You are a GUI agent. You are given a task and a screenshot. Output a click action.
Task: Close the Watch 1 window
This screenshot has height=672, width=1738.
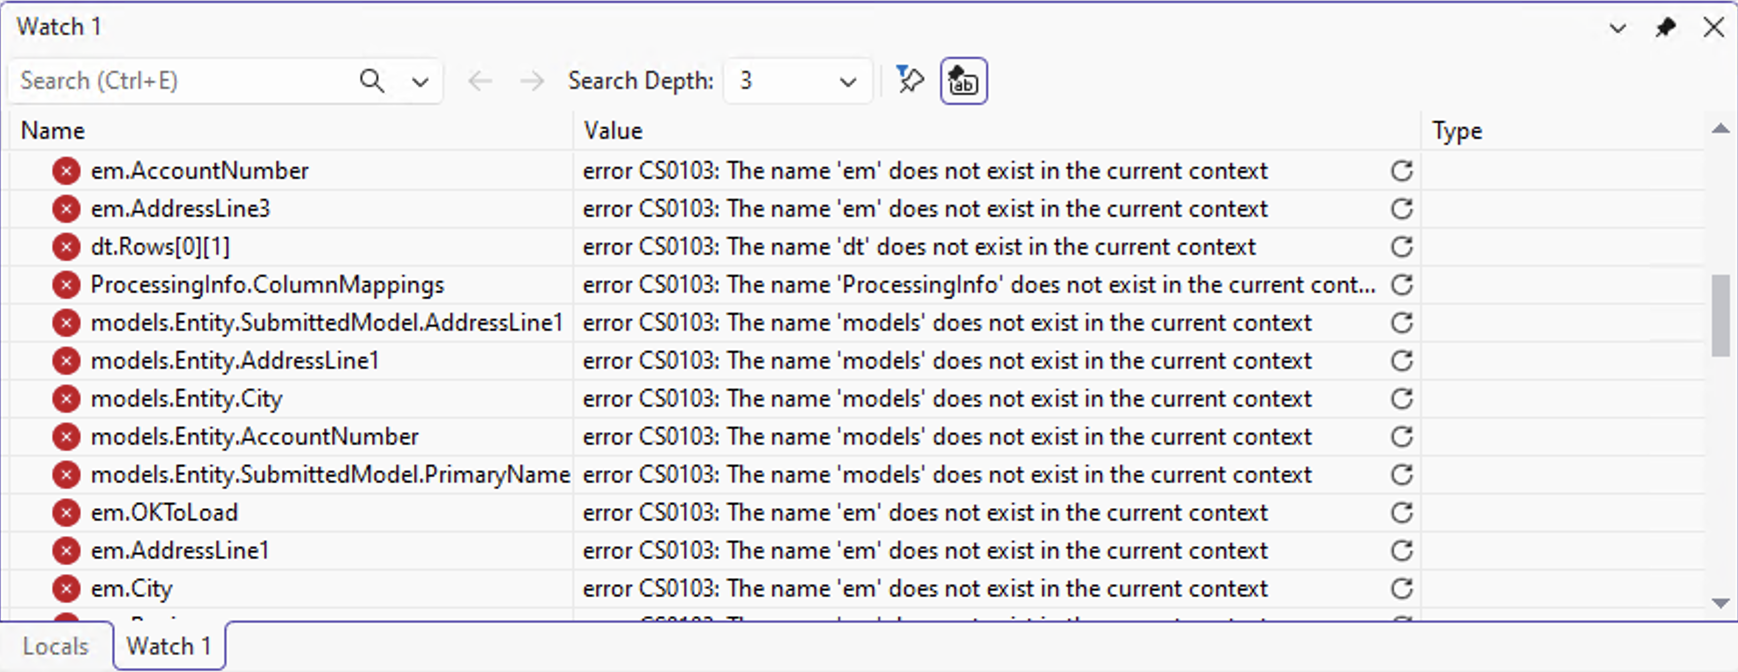coord(1713,28)
